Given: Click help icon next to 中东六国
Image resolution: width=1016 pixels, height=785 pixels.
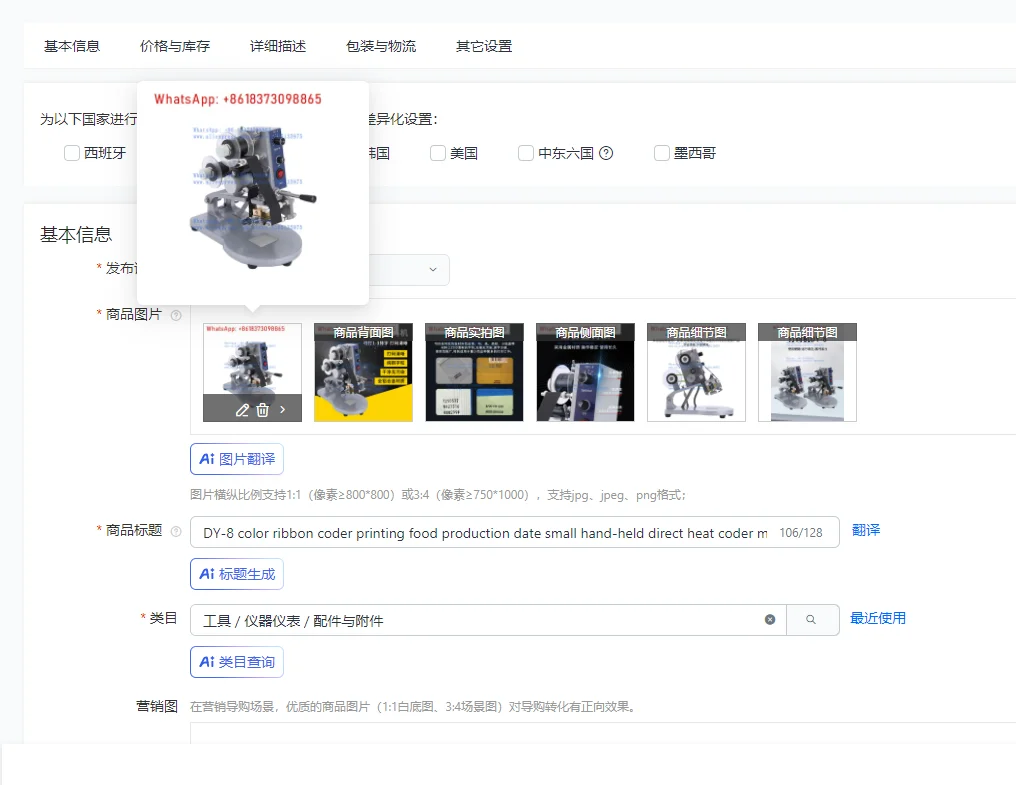Looking at the screenshot, I should pyautogui.click(x=606, y=154).
